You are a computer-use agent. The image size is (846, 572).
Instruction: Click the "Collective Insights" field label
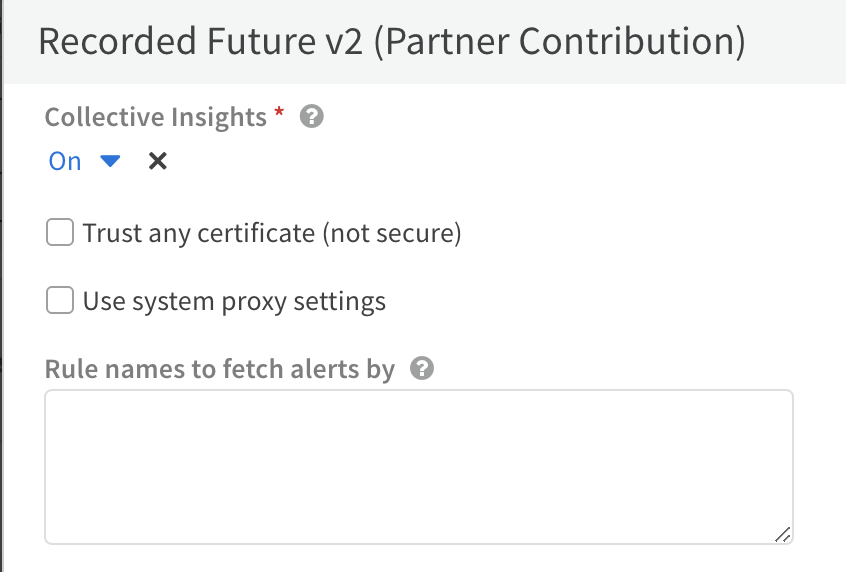point(156,117)
